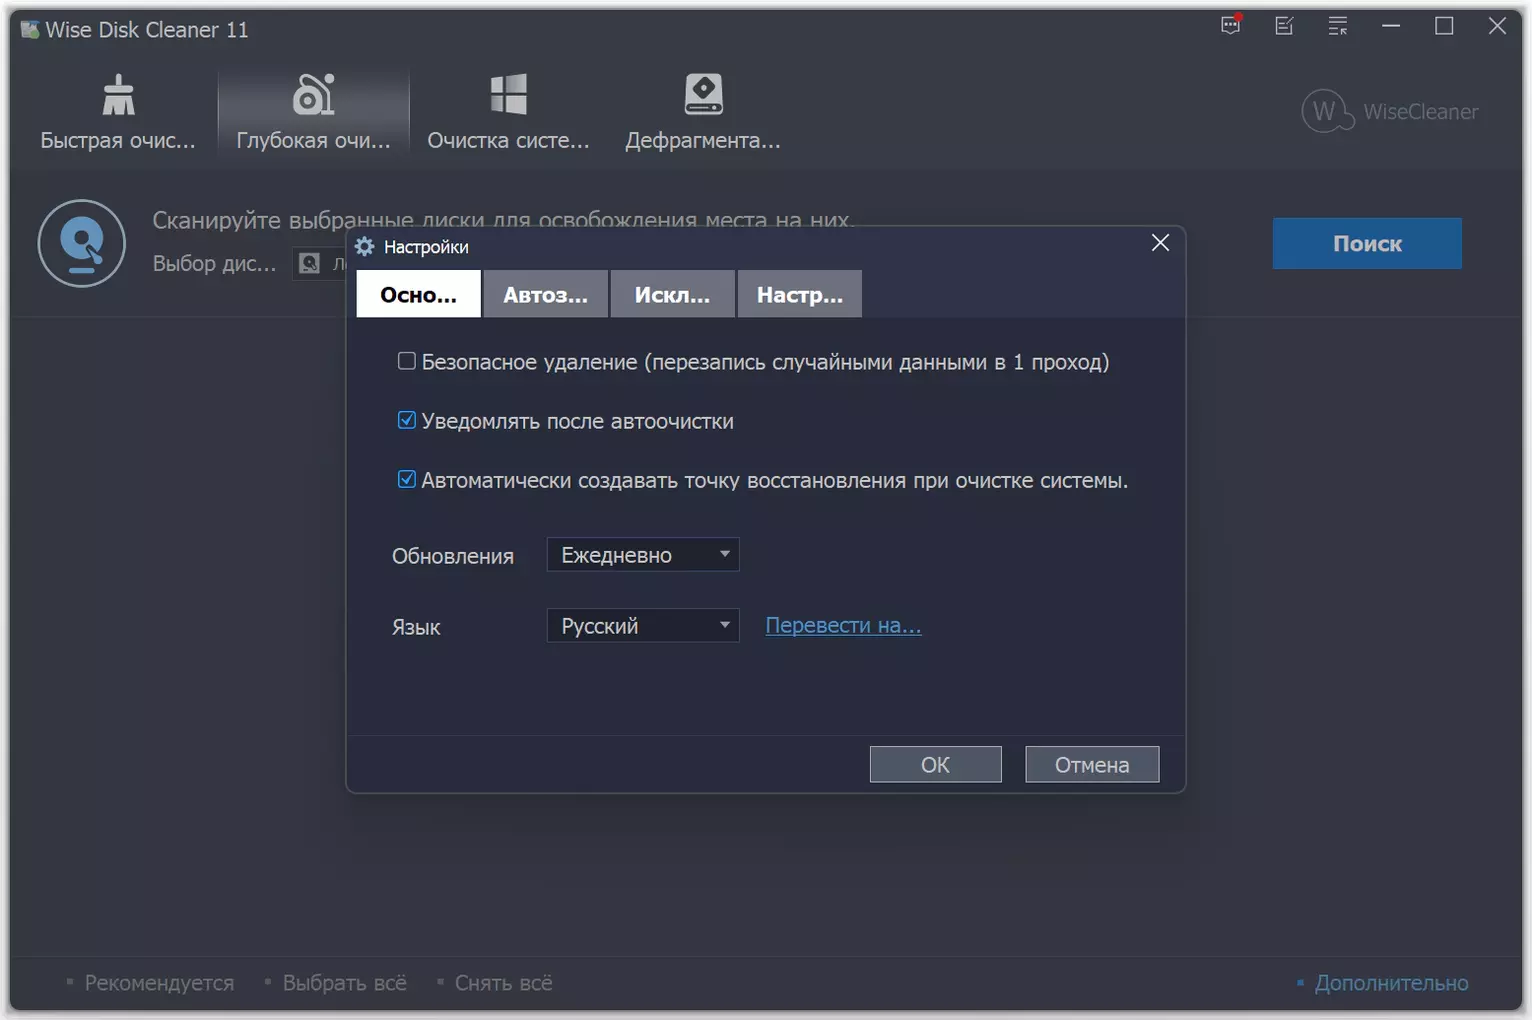1532x1020 pixels.
Task: Click the settings gear icon in Настройки dialog
Action: 364,246
